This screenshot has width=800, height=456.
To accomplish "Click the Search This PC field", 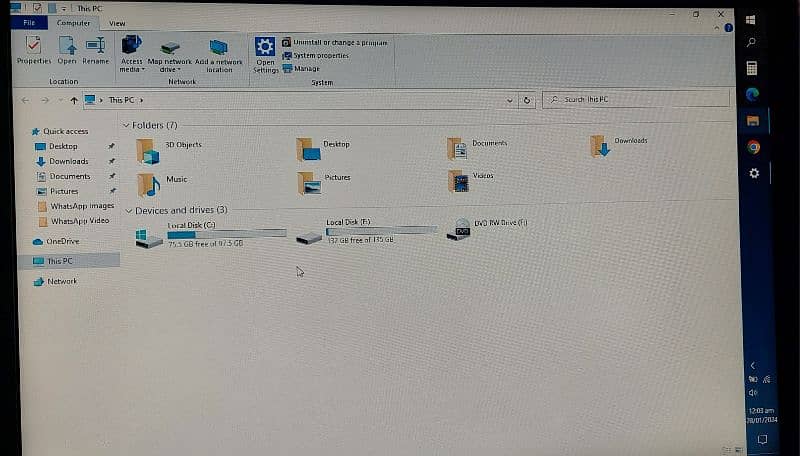I will pyautogui.click(x=636, y=99).
